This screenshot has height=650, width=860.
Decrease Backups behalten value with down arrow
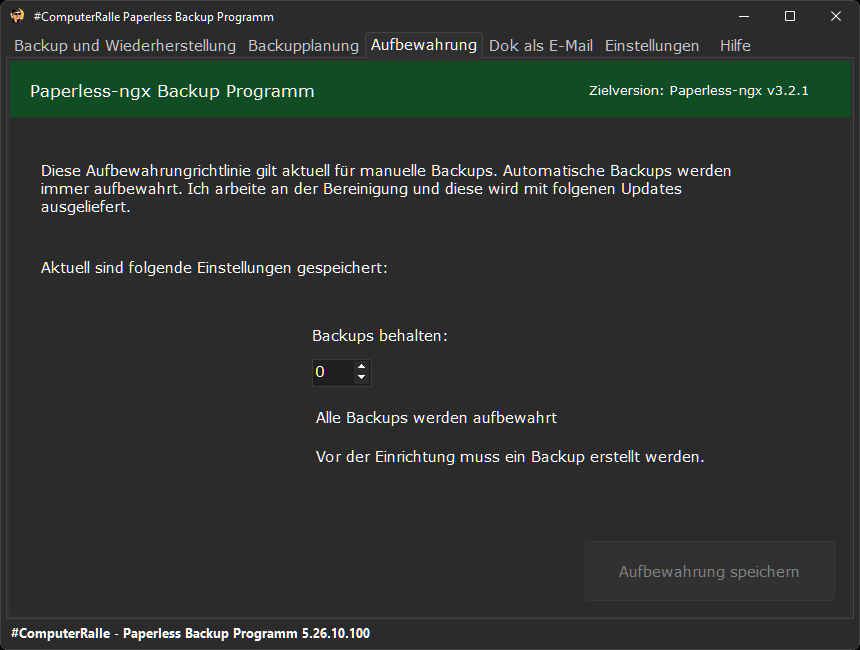coord(361,377)
